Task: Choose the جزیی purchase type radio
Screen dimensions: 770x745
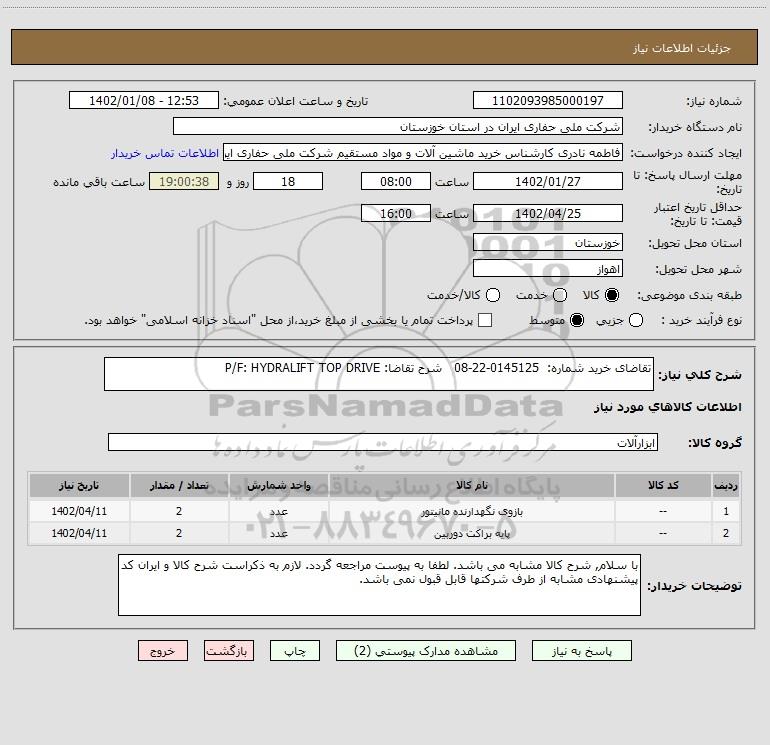Action: point(636,320)
